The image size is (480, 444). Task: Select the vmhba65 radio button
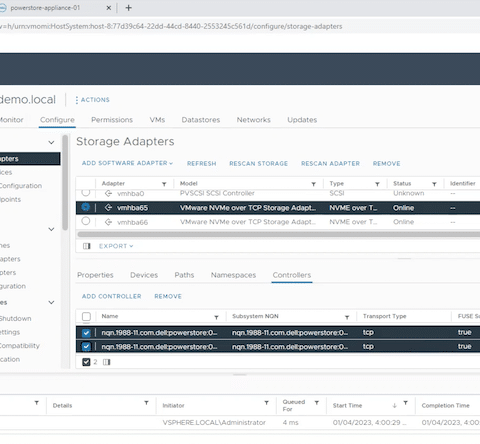point(86,207)
